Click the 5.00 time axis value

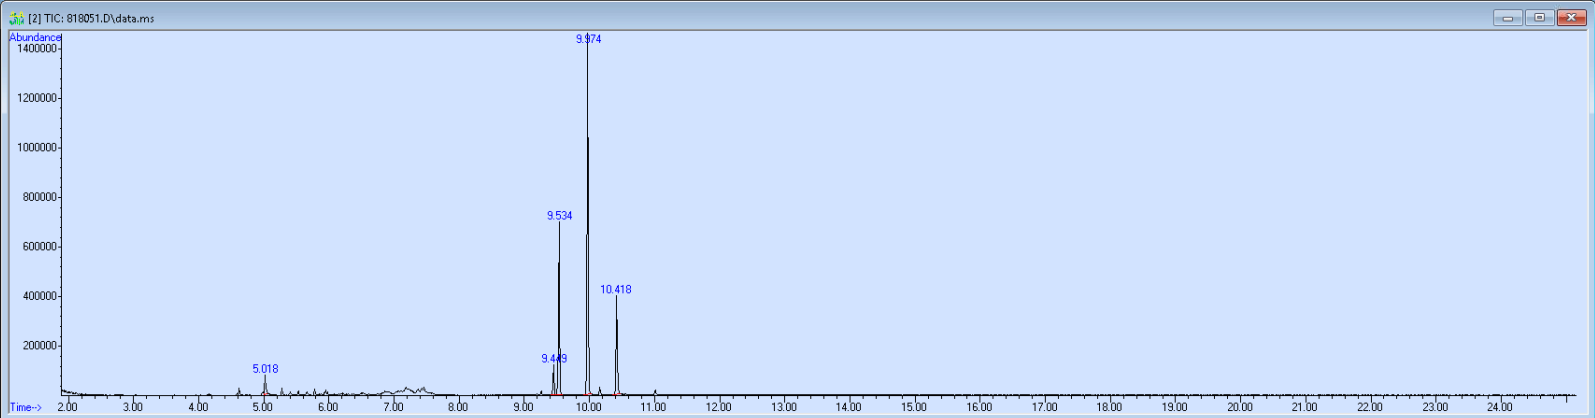point(262,407)
